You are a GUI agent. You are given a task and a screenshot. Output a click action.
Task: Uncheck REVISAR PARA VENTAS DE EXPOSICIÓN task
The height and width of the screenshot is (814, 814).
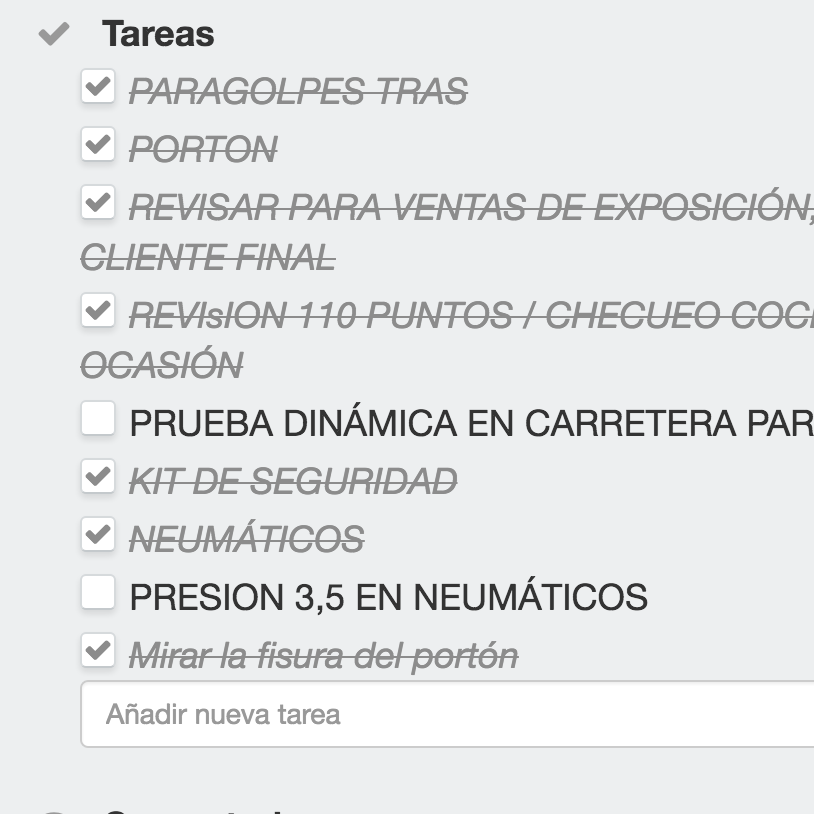97,203
